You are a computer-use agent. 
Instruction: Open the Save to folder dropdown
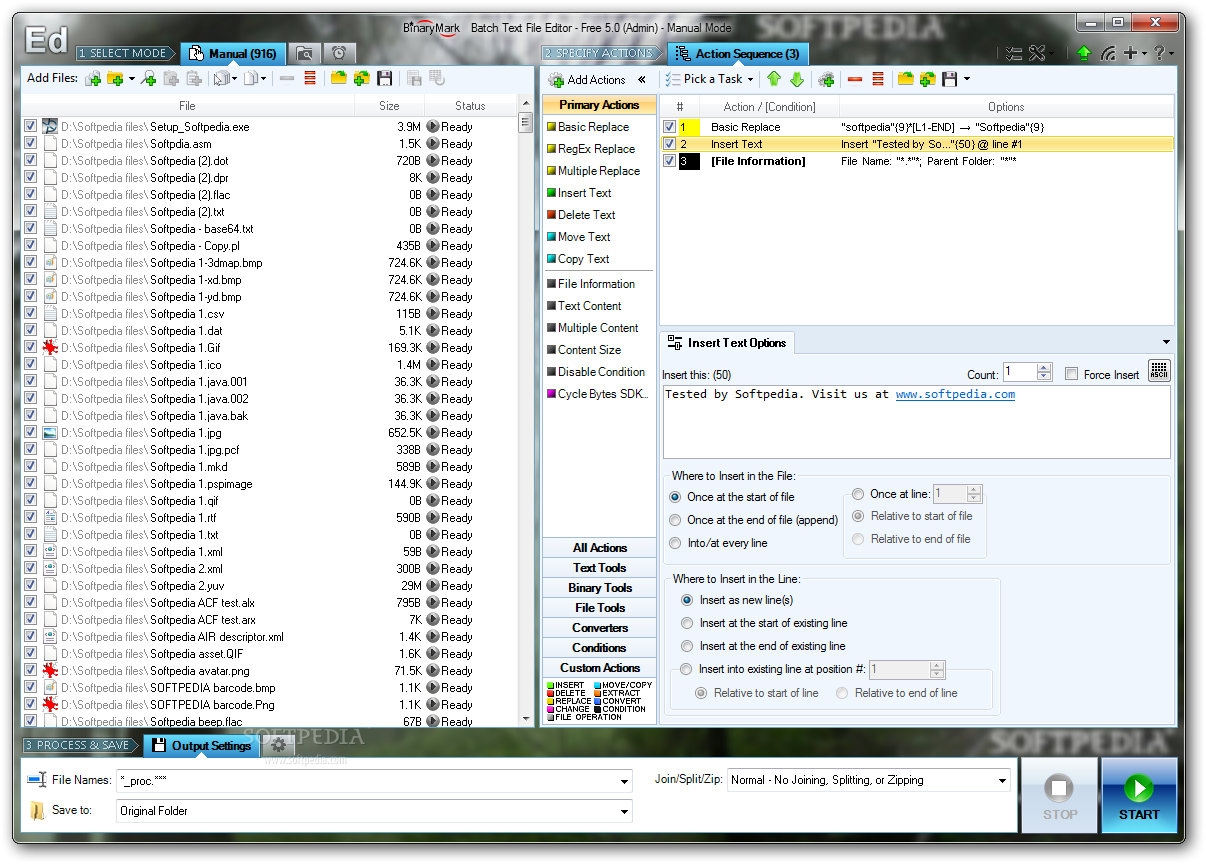[x=625, y=811]
